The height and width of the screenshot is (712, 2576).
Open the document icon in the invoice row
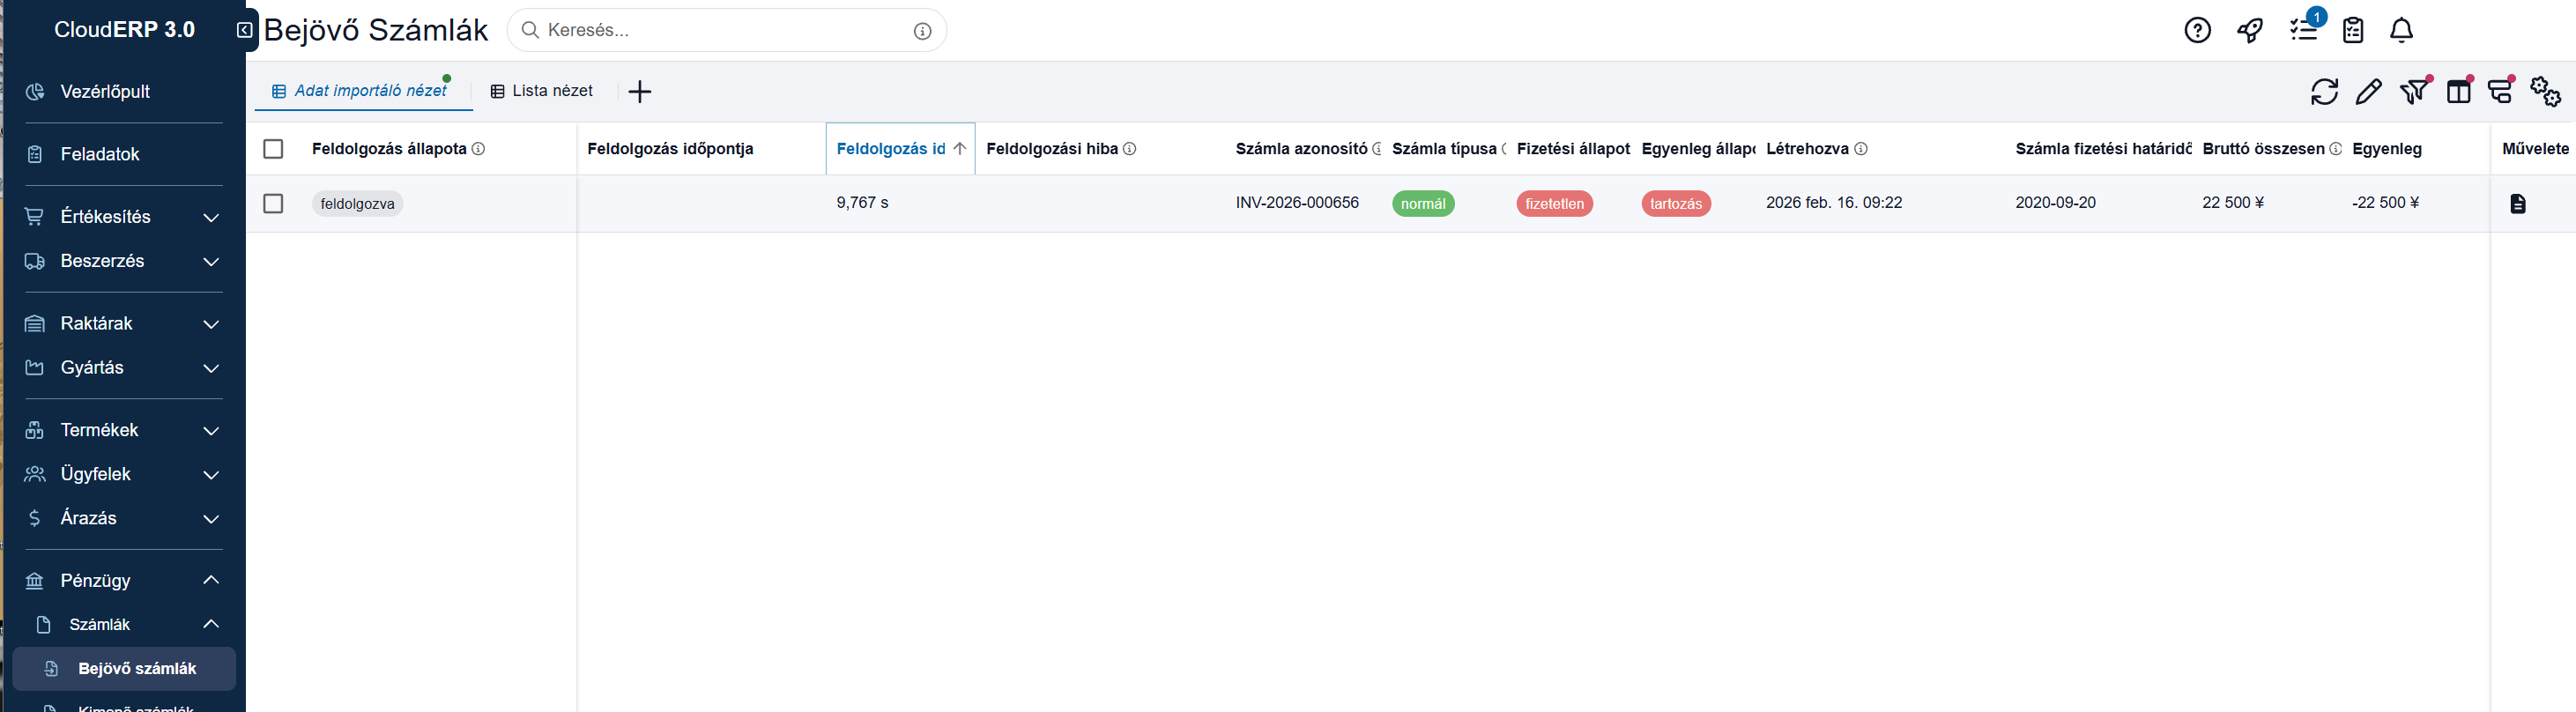click(2517, 204)
